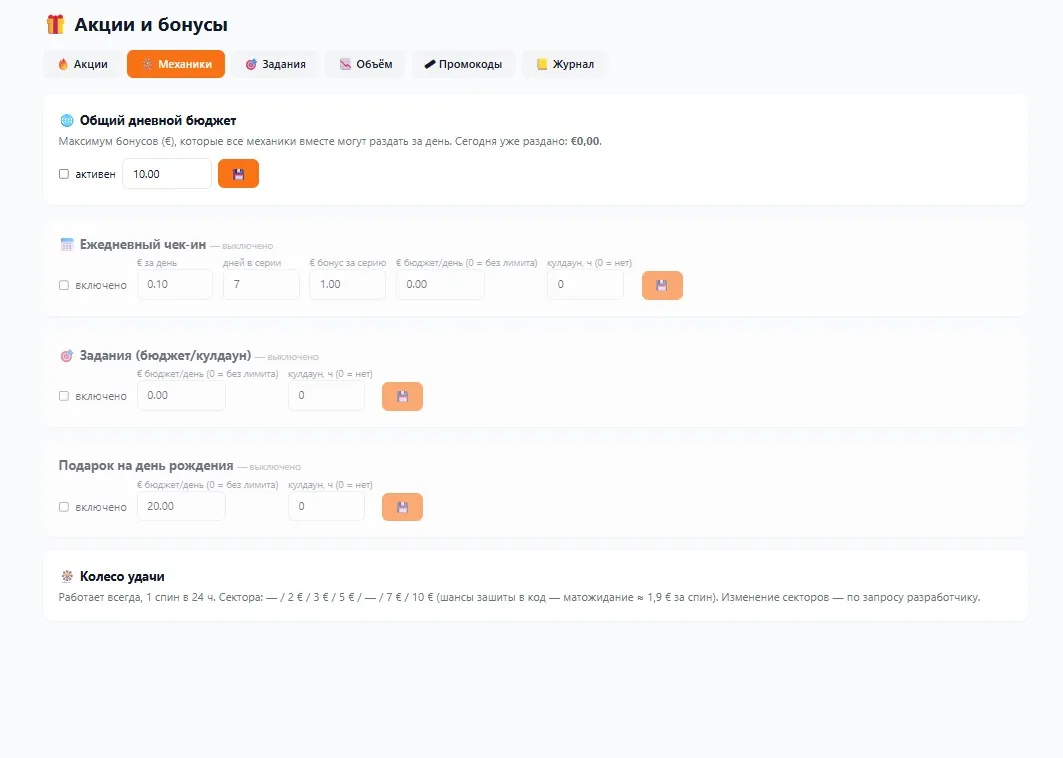Click the wheel icon near Колесо удачи
The image size is (1063, 758).
[66, 576]
